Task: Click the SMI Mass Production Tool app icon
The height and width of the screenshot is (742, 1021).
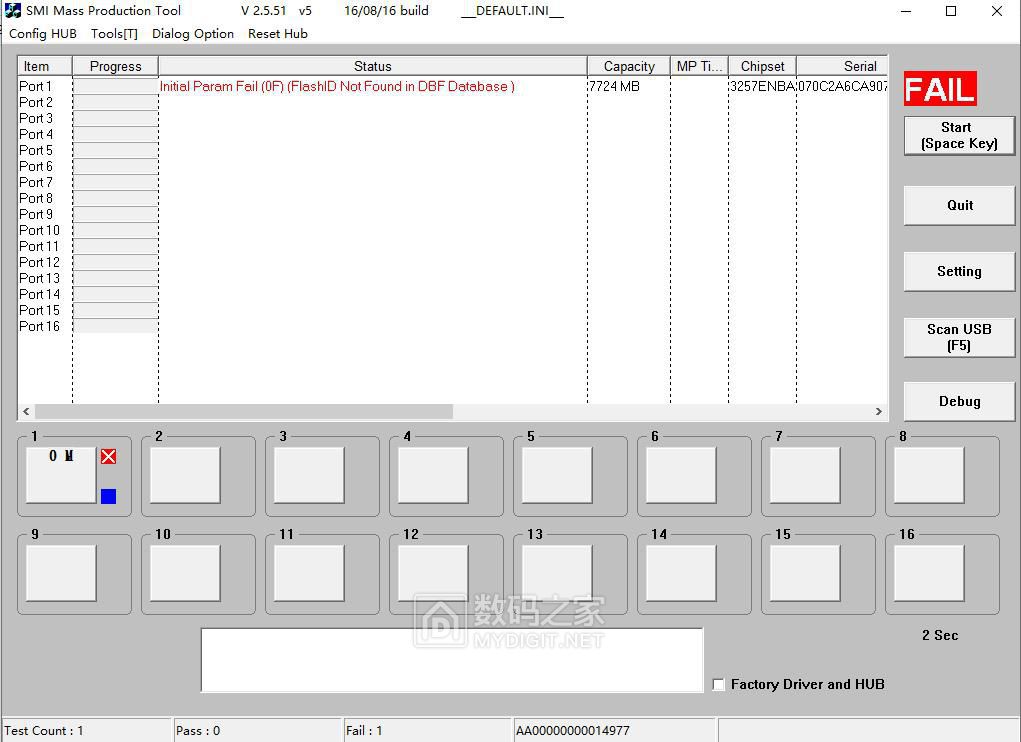Action: pos(12,10)
